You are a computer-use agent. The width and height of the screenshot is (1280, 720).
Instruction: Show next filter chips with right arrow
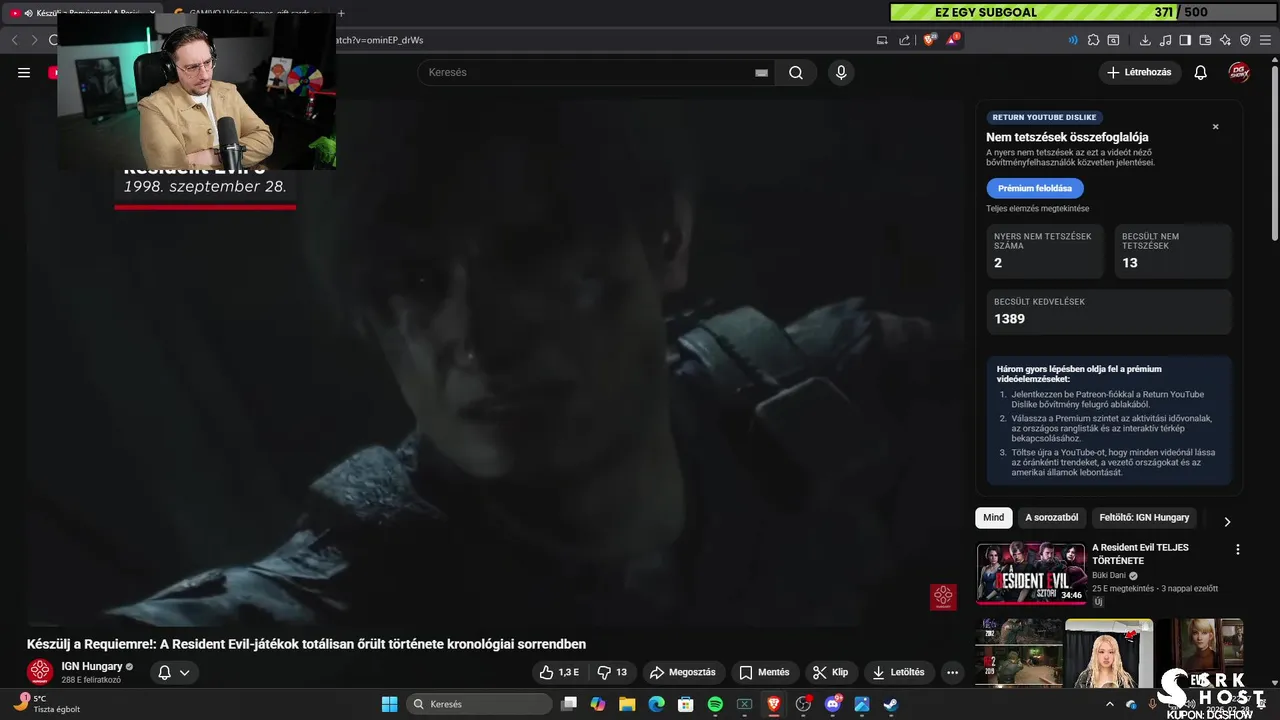coord(1227,521)
